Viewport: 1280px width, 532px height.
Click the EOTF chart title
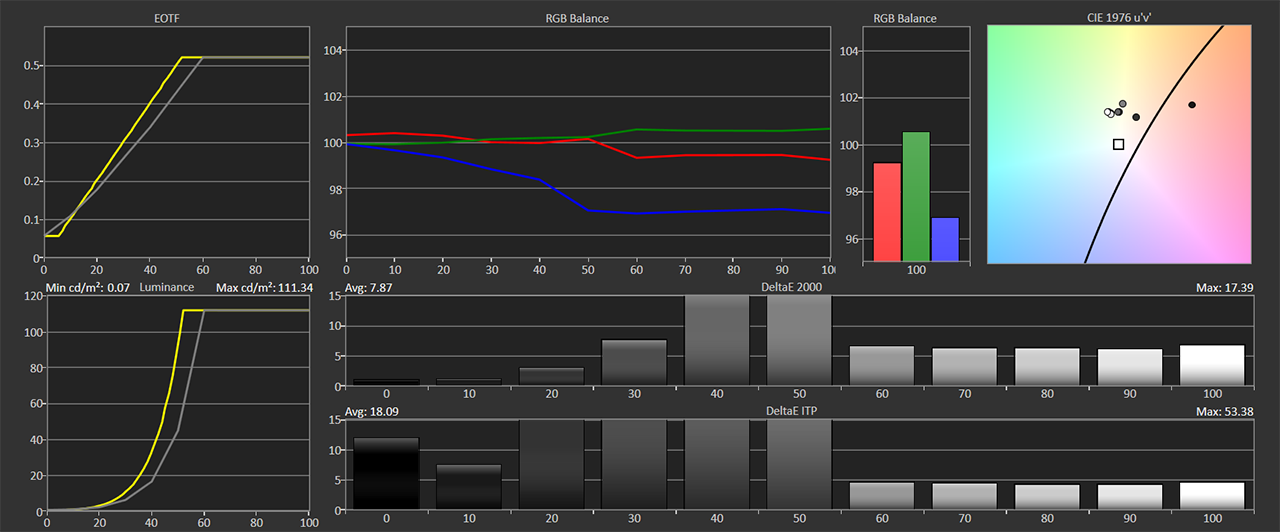(x=176, y=18)
